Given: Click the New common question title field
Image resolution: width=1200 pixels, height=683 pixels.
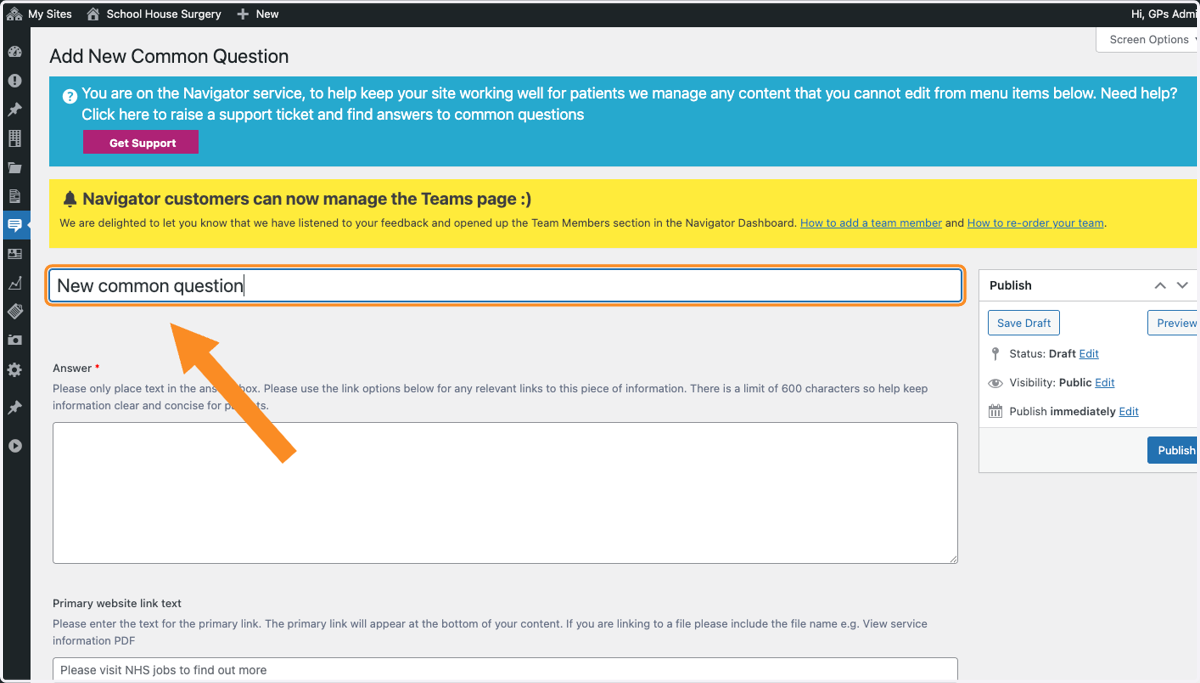Looking at the screenshot, I should click(505, 285).
